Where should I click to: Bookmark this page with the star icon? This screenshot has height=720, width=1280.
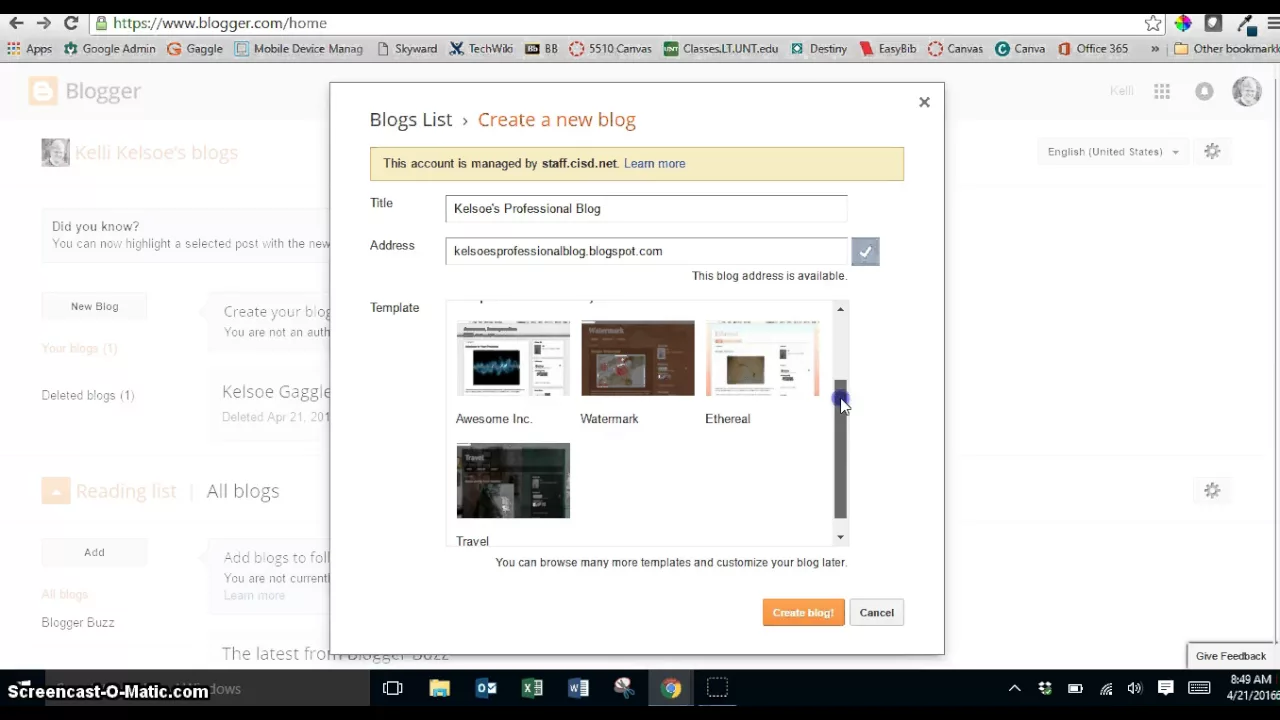1153,22
